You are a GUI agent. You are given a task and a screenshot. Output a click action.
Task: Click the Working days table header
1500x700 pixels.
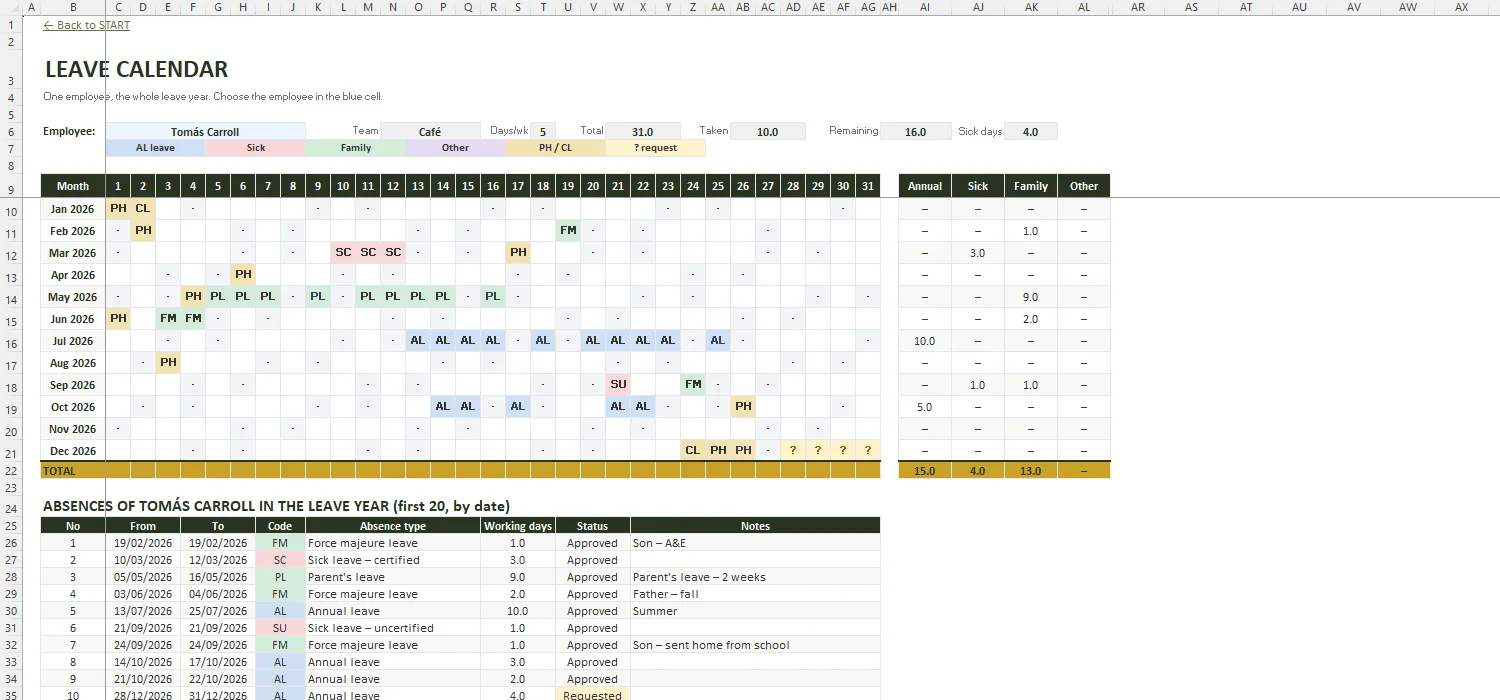[x=518, y=526]
